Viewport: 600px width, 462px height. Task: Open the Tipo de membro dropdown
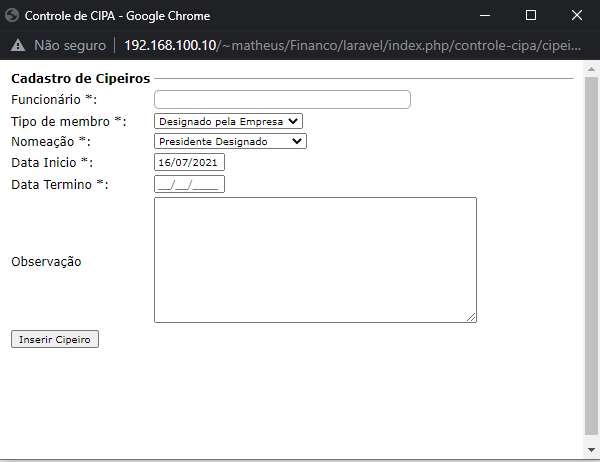(x=228, y=121)
